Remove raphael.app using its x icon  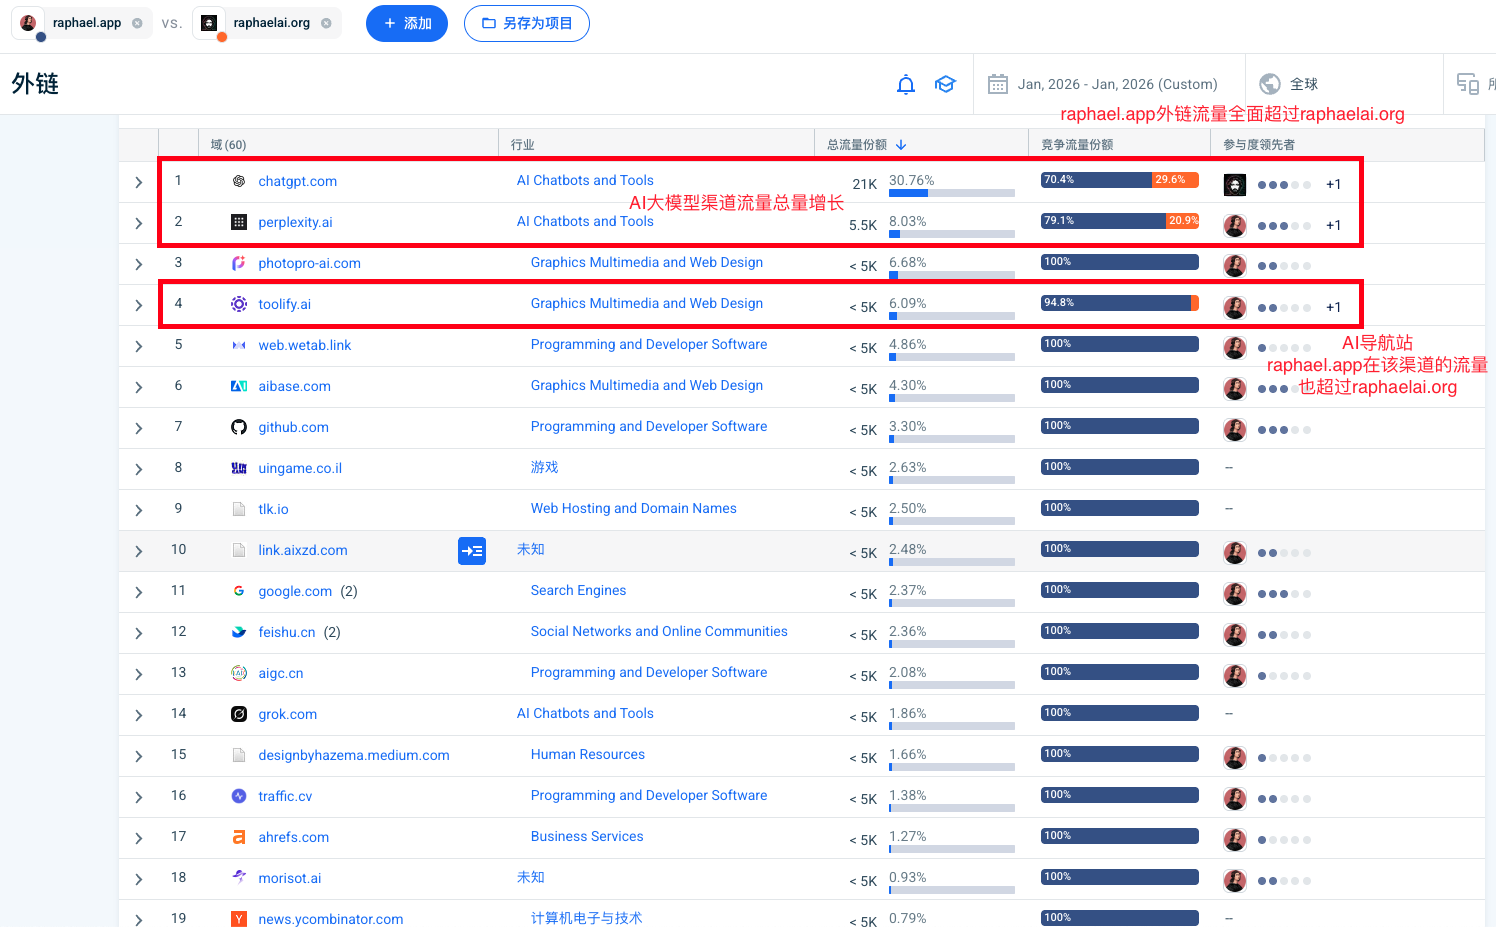(x=137, y=23)
